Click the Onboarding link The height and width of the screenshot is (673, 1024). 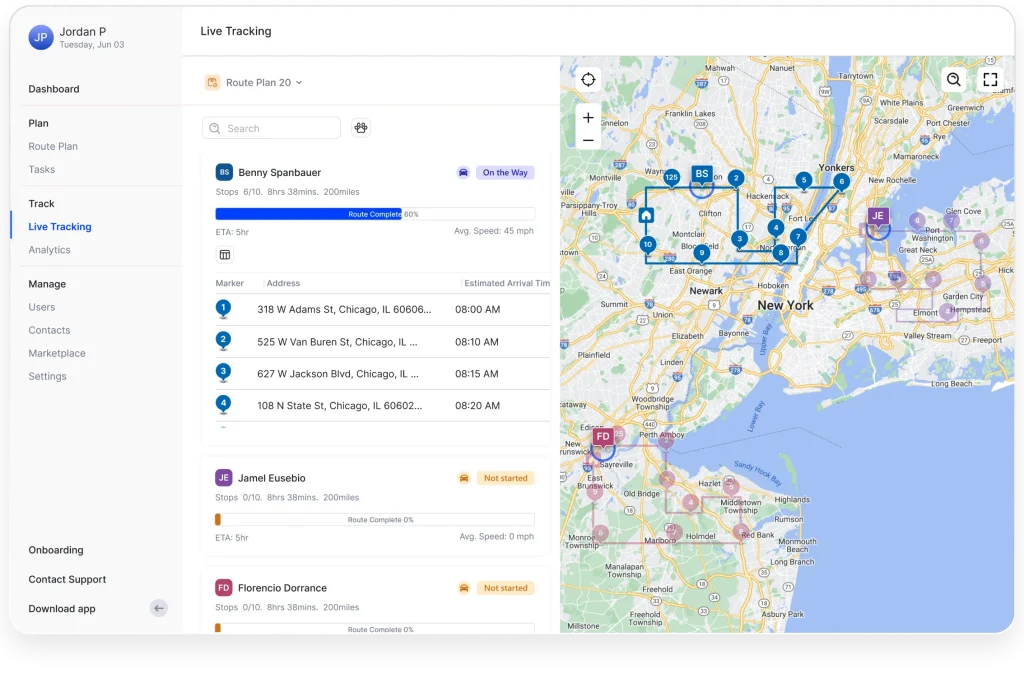56,550
